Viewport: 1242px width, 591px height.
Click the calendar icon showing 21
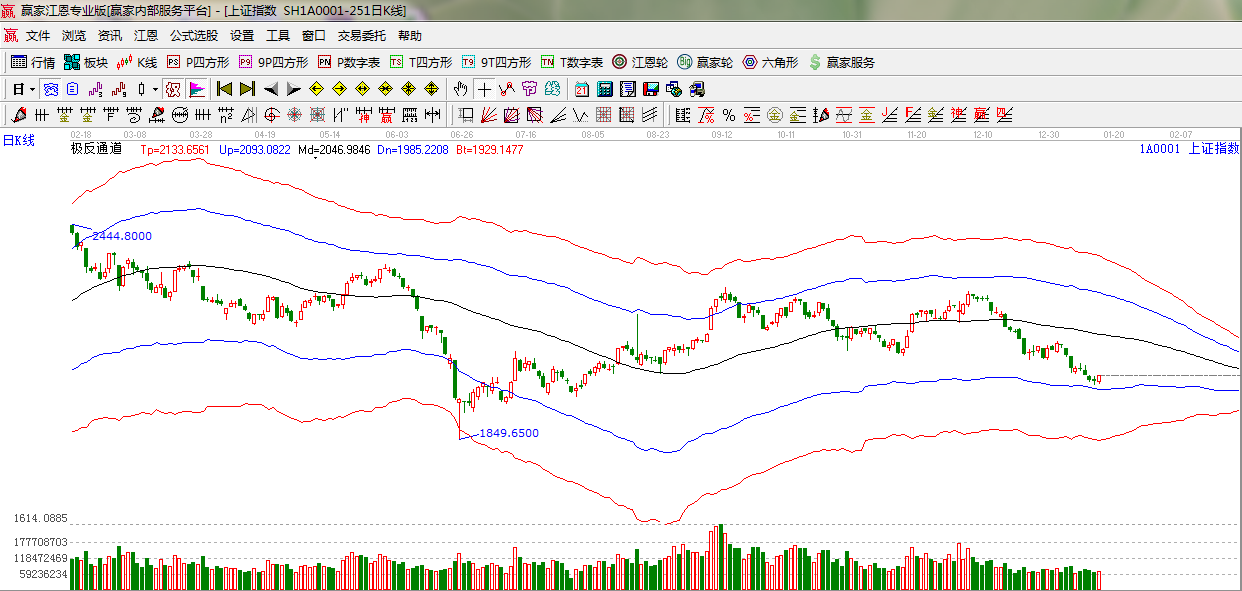point(582,89)
